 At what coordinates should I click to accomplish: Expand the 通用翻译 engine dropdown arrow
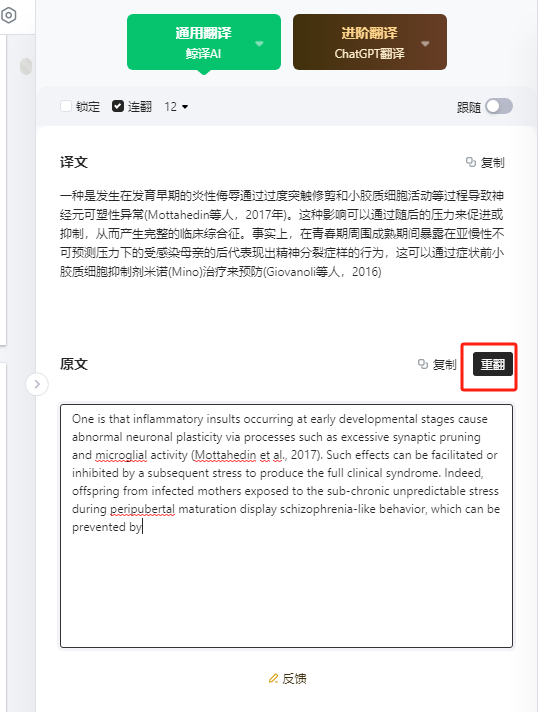click(x=259, y=44)
